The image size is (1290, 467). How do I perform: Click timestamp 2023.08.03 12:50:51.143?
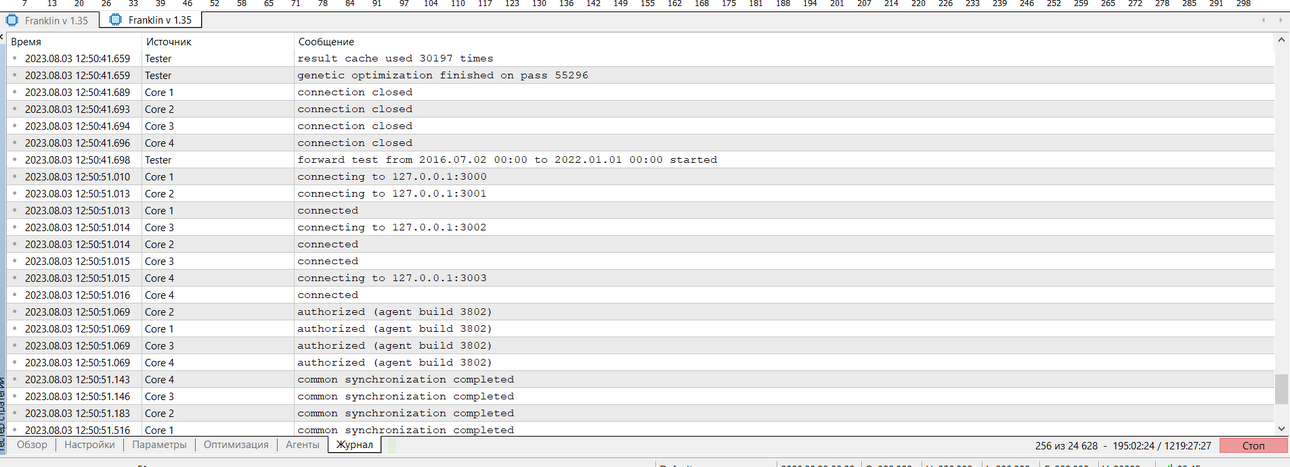(77, 380)
